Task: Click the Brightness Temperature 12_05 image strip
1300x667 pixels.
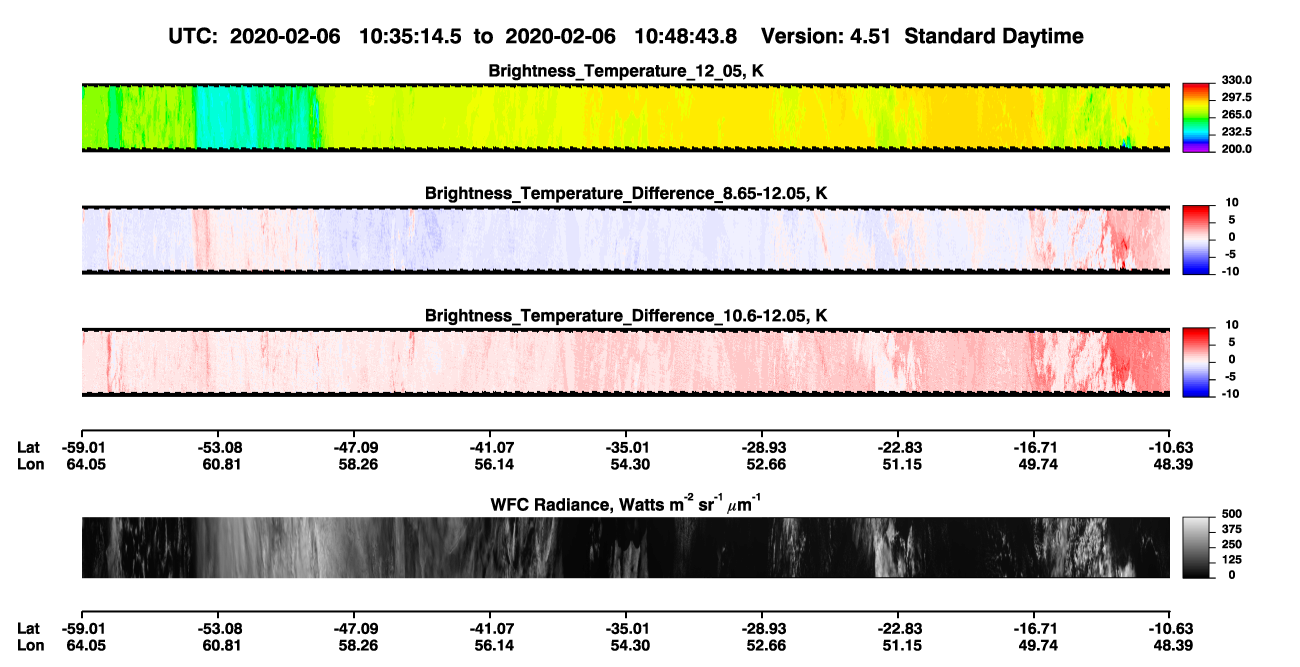Action: [625, 117]
